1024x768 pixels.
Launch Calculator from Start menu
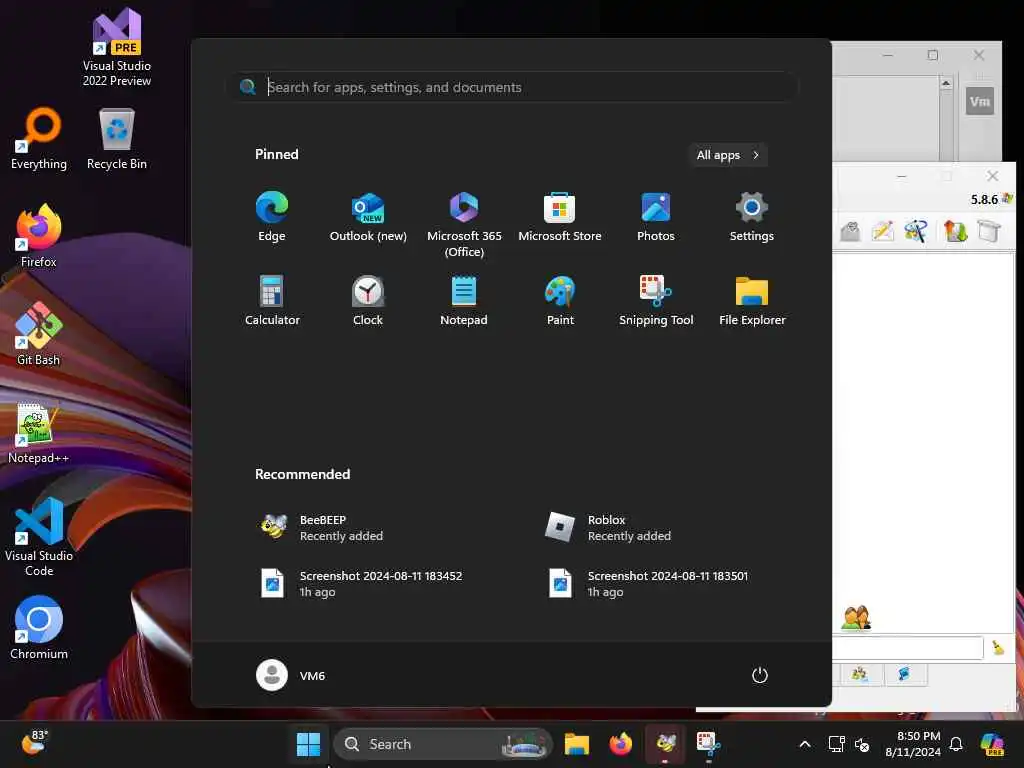272,301
